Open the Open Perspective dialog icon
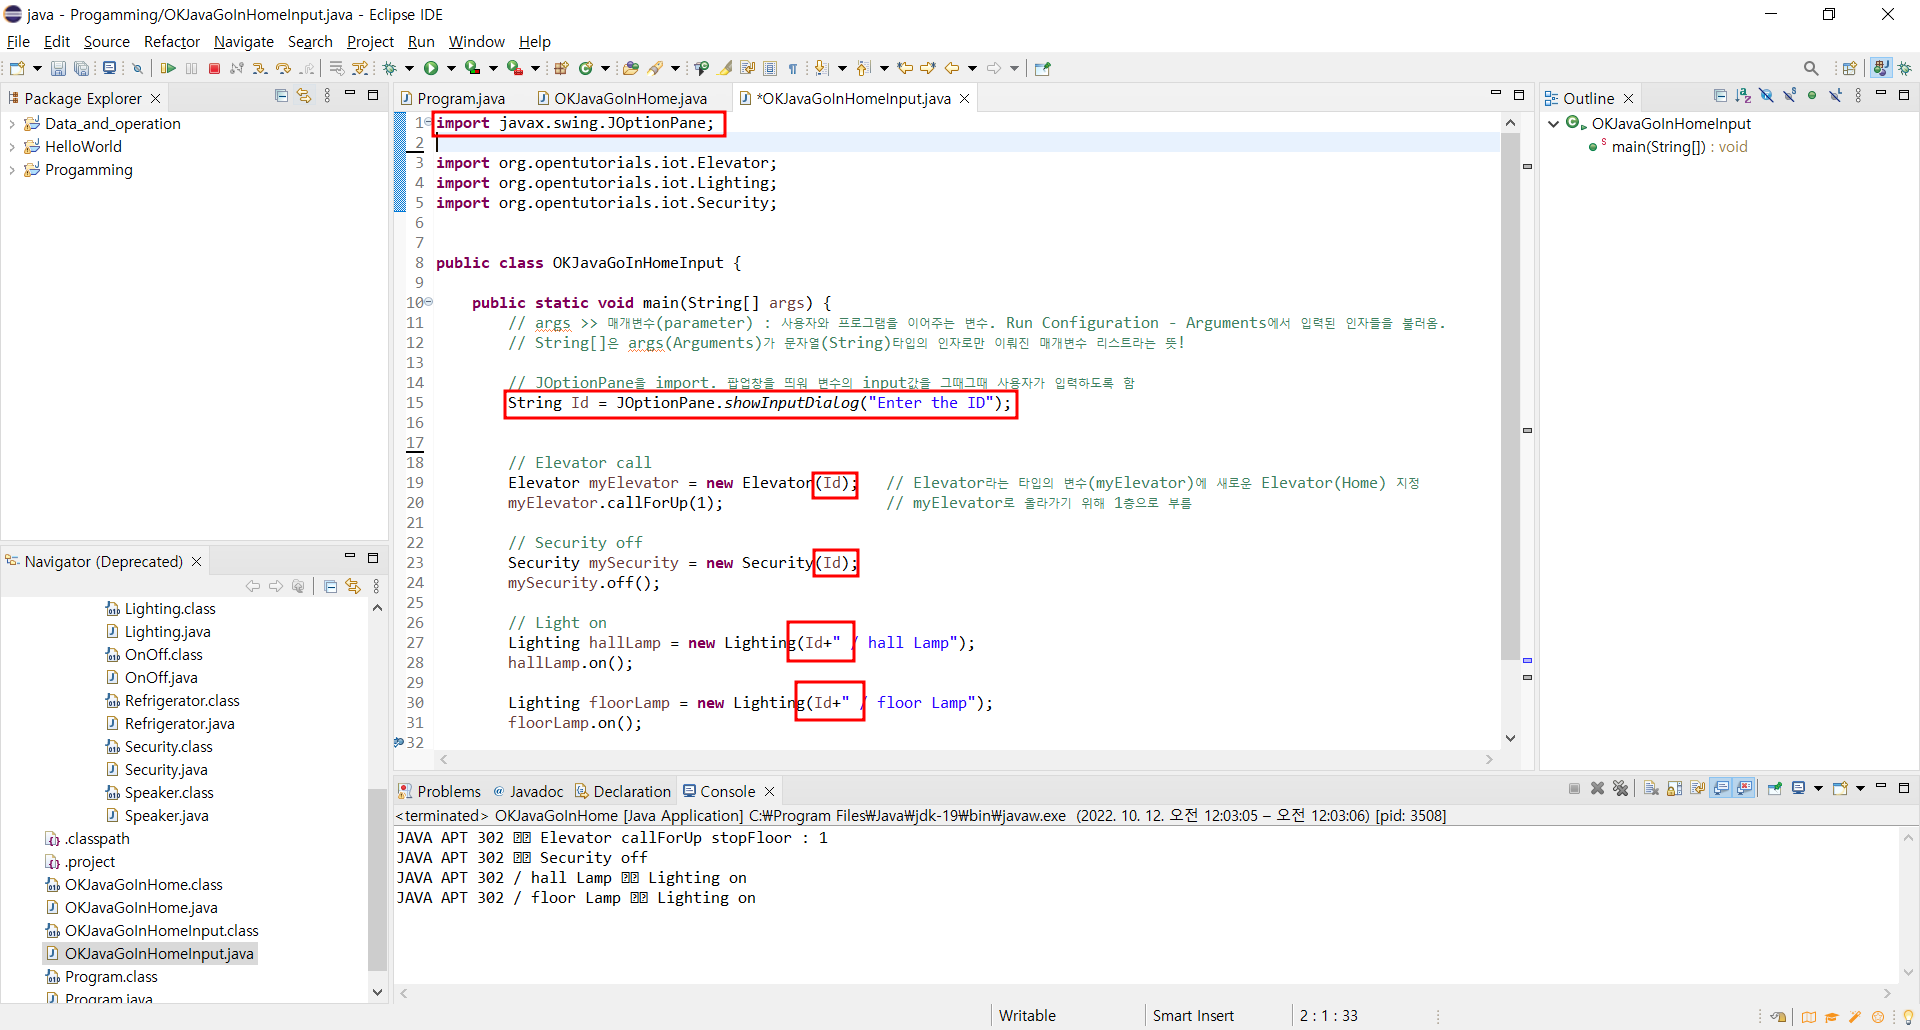 click(1850, 68)
